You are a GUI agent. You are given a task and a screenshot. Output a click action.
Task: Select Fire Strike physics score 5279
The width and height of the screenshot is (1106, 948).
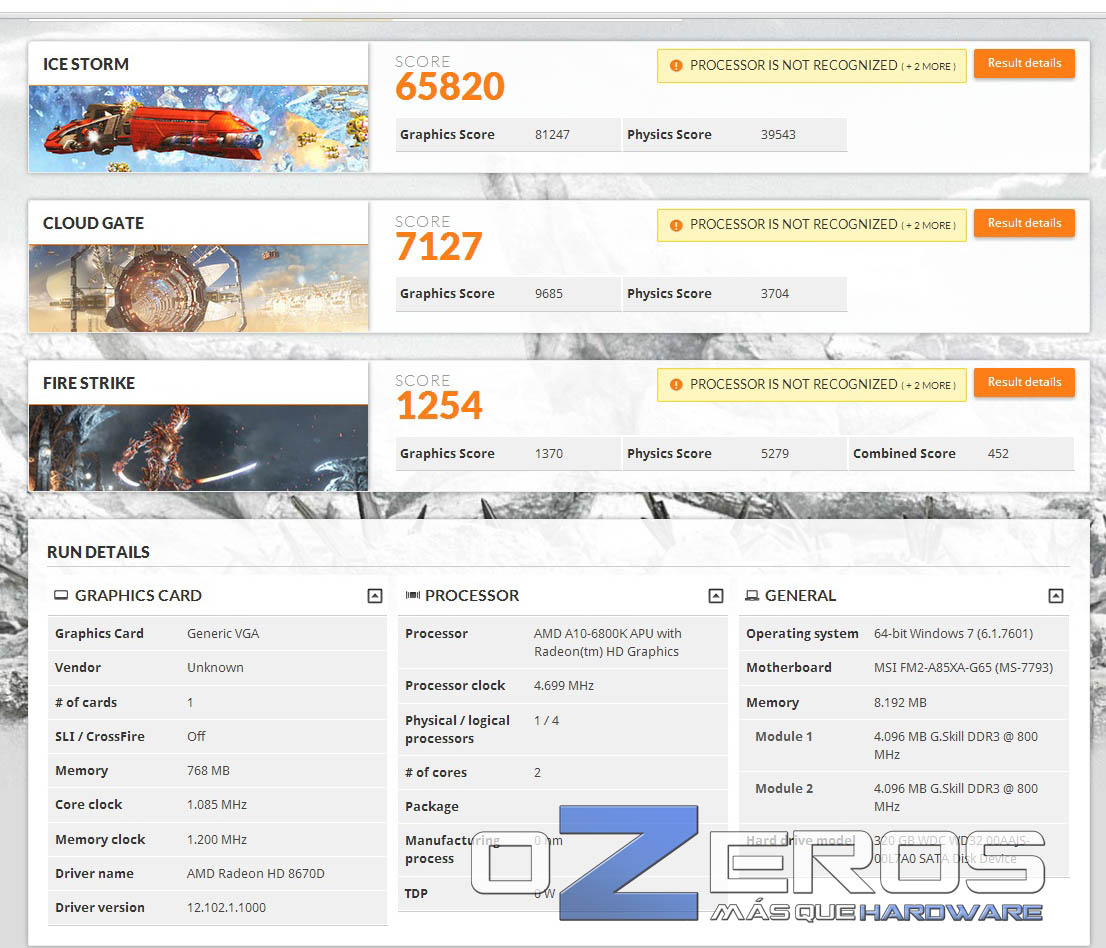(774, 454)
